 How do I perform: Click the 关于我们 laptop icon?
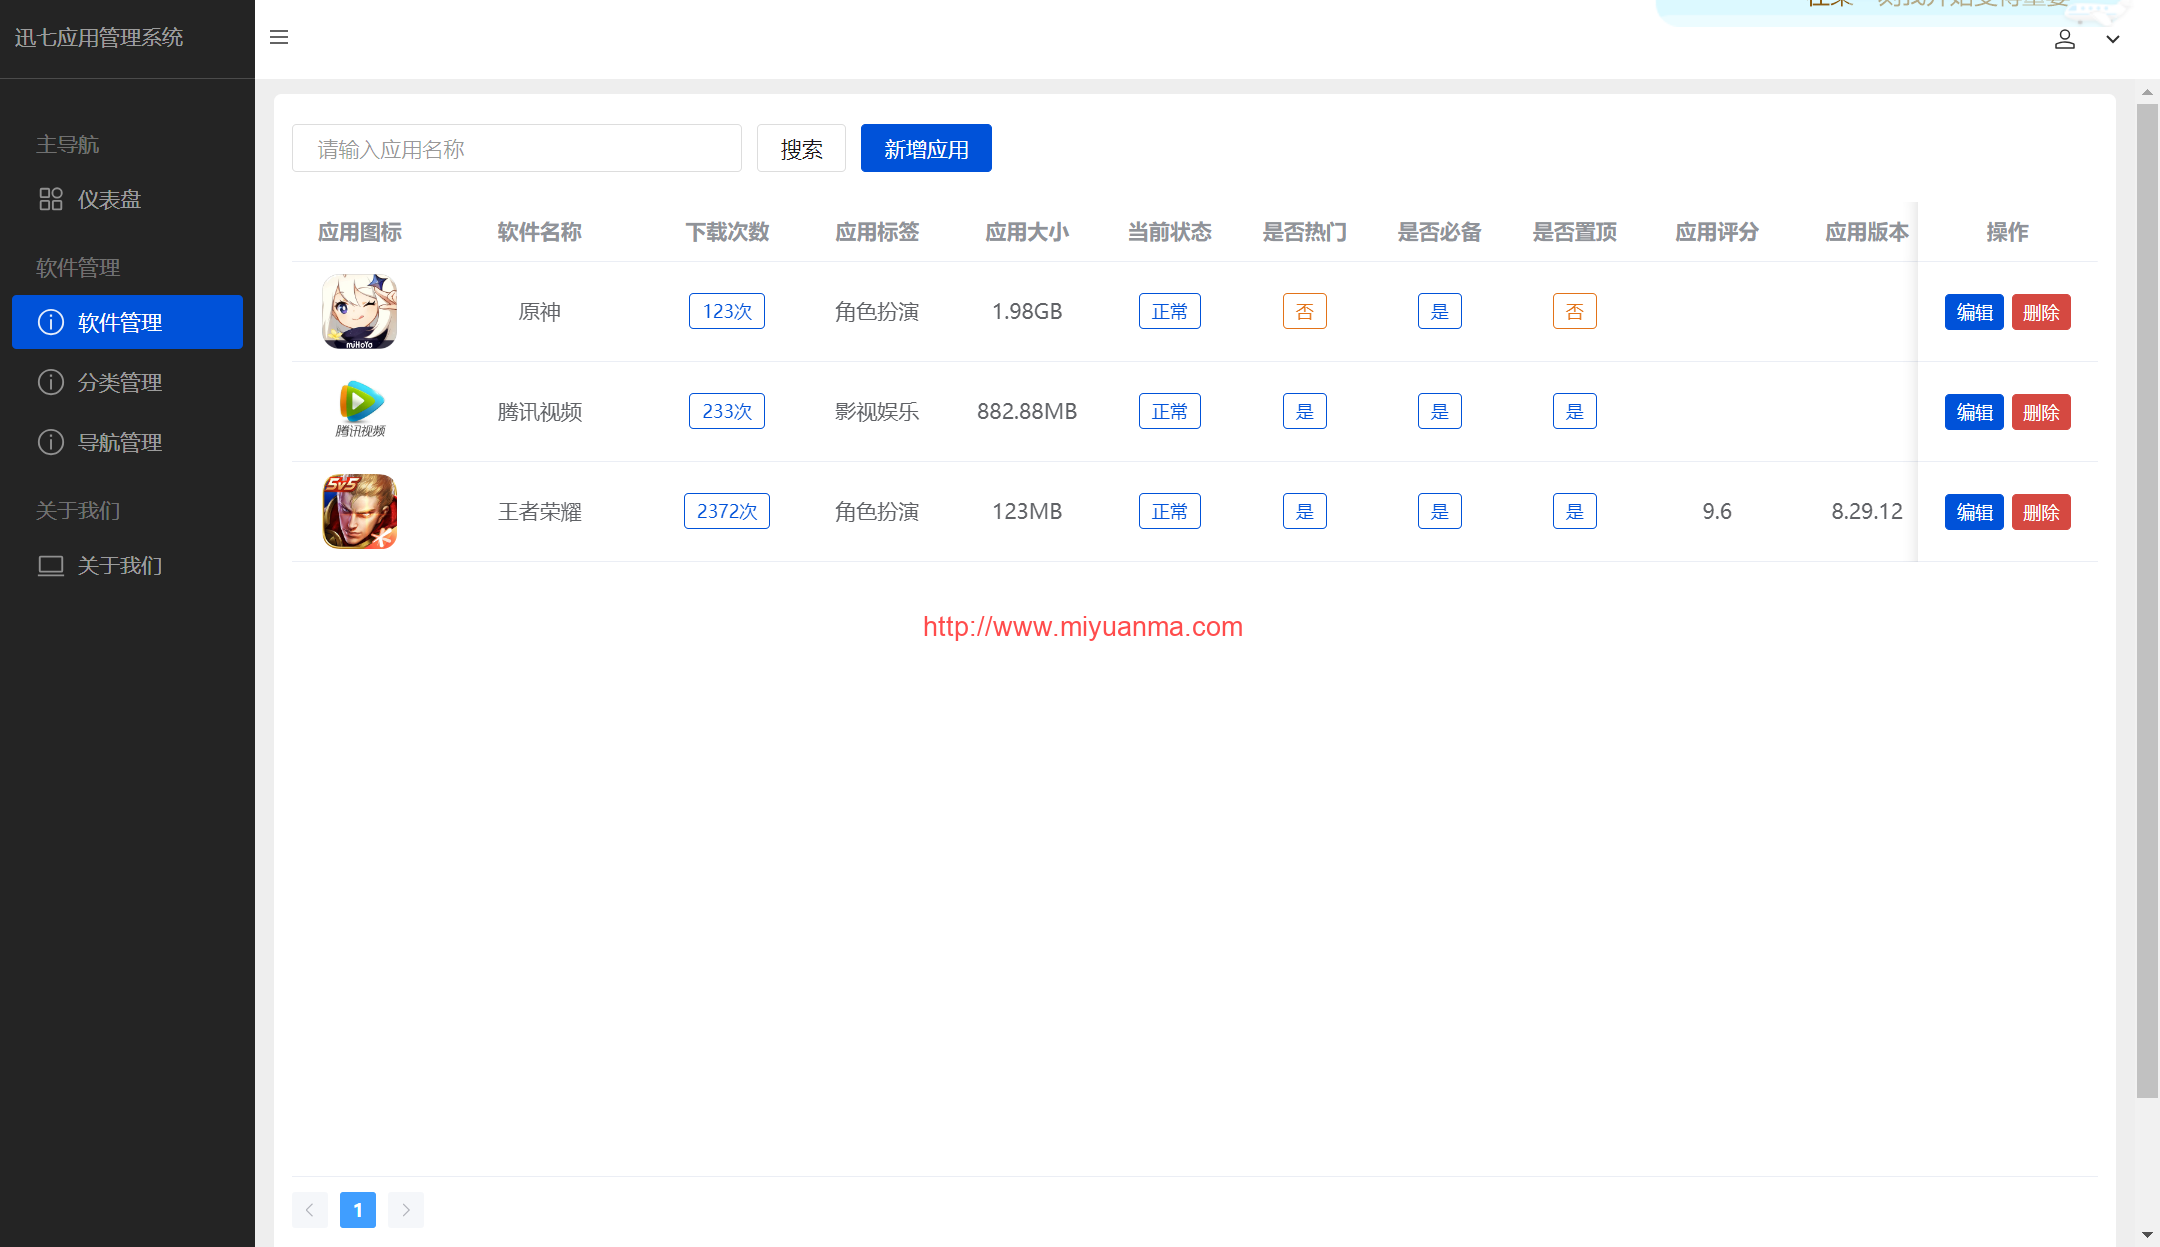click(x=51, y=565)
